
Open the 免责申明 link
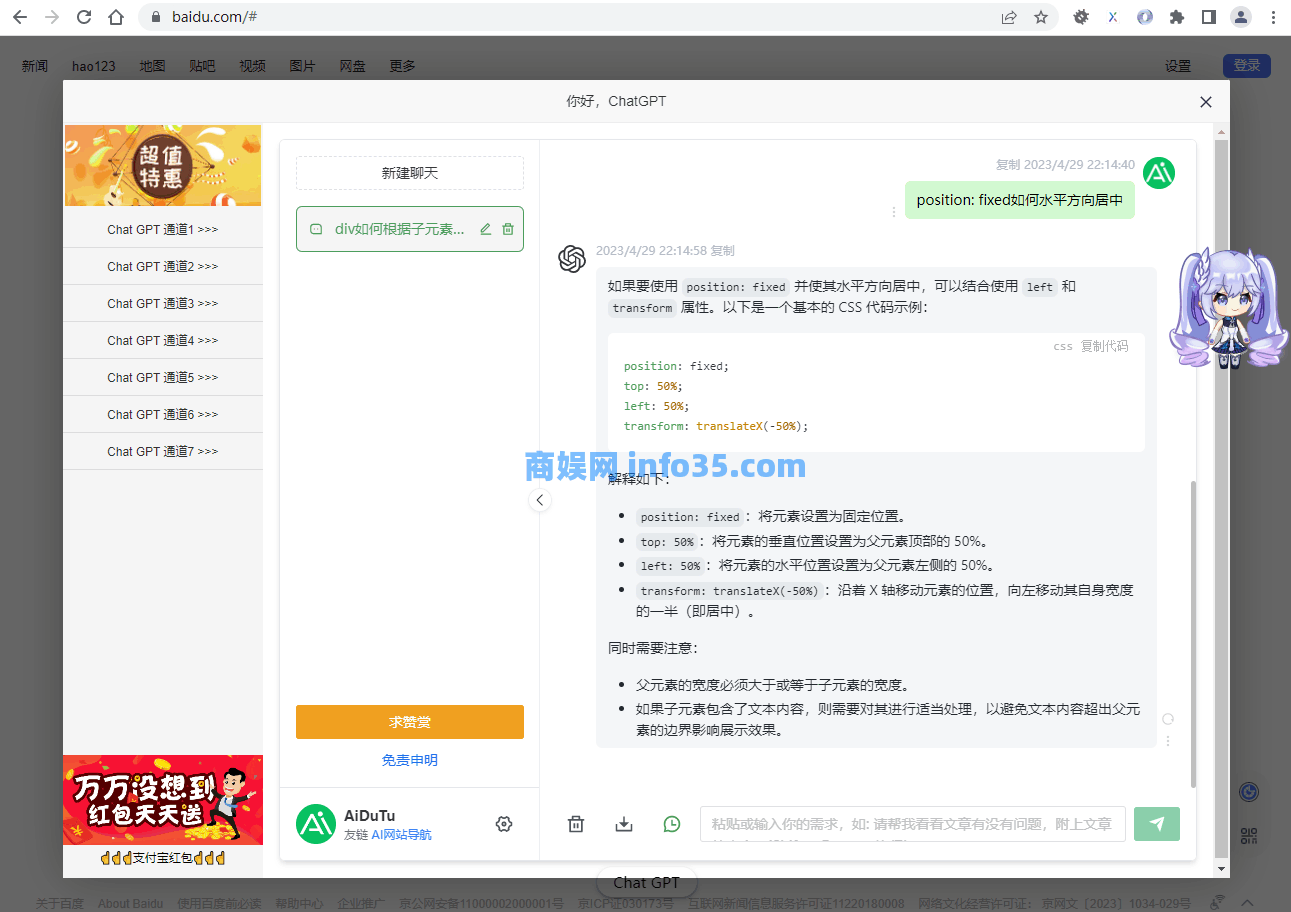point(410,760)
